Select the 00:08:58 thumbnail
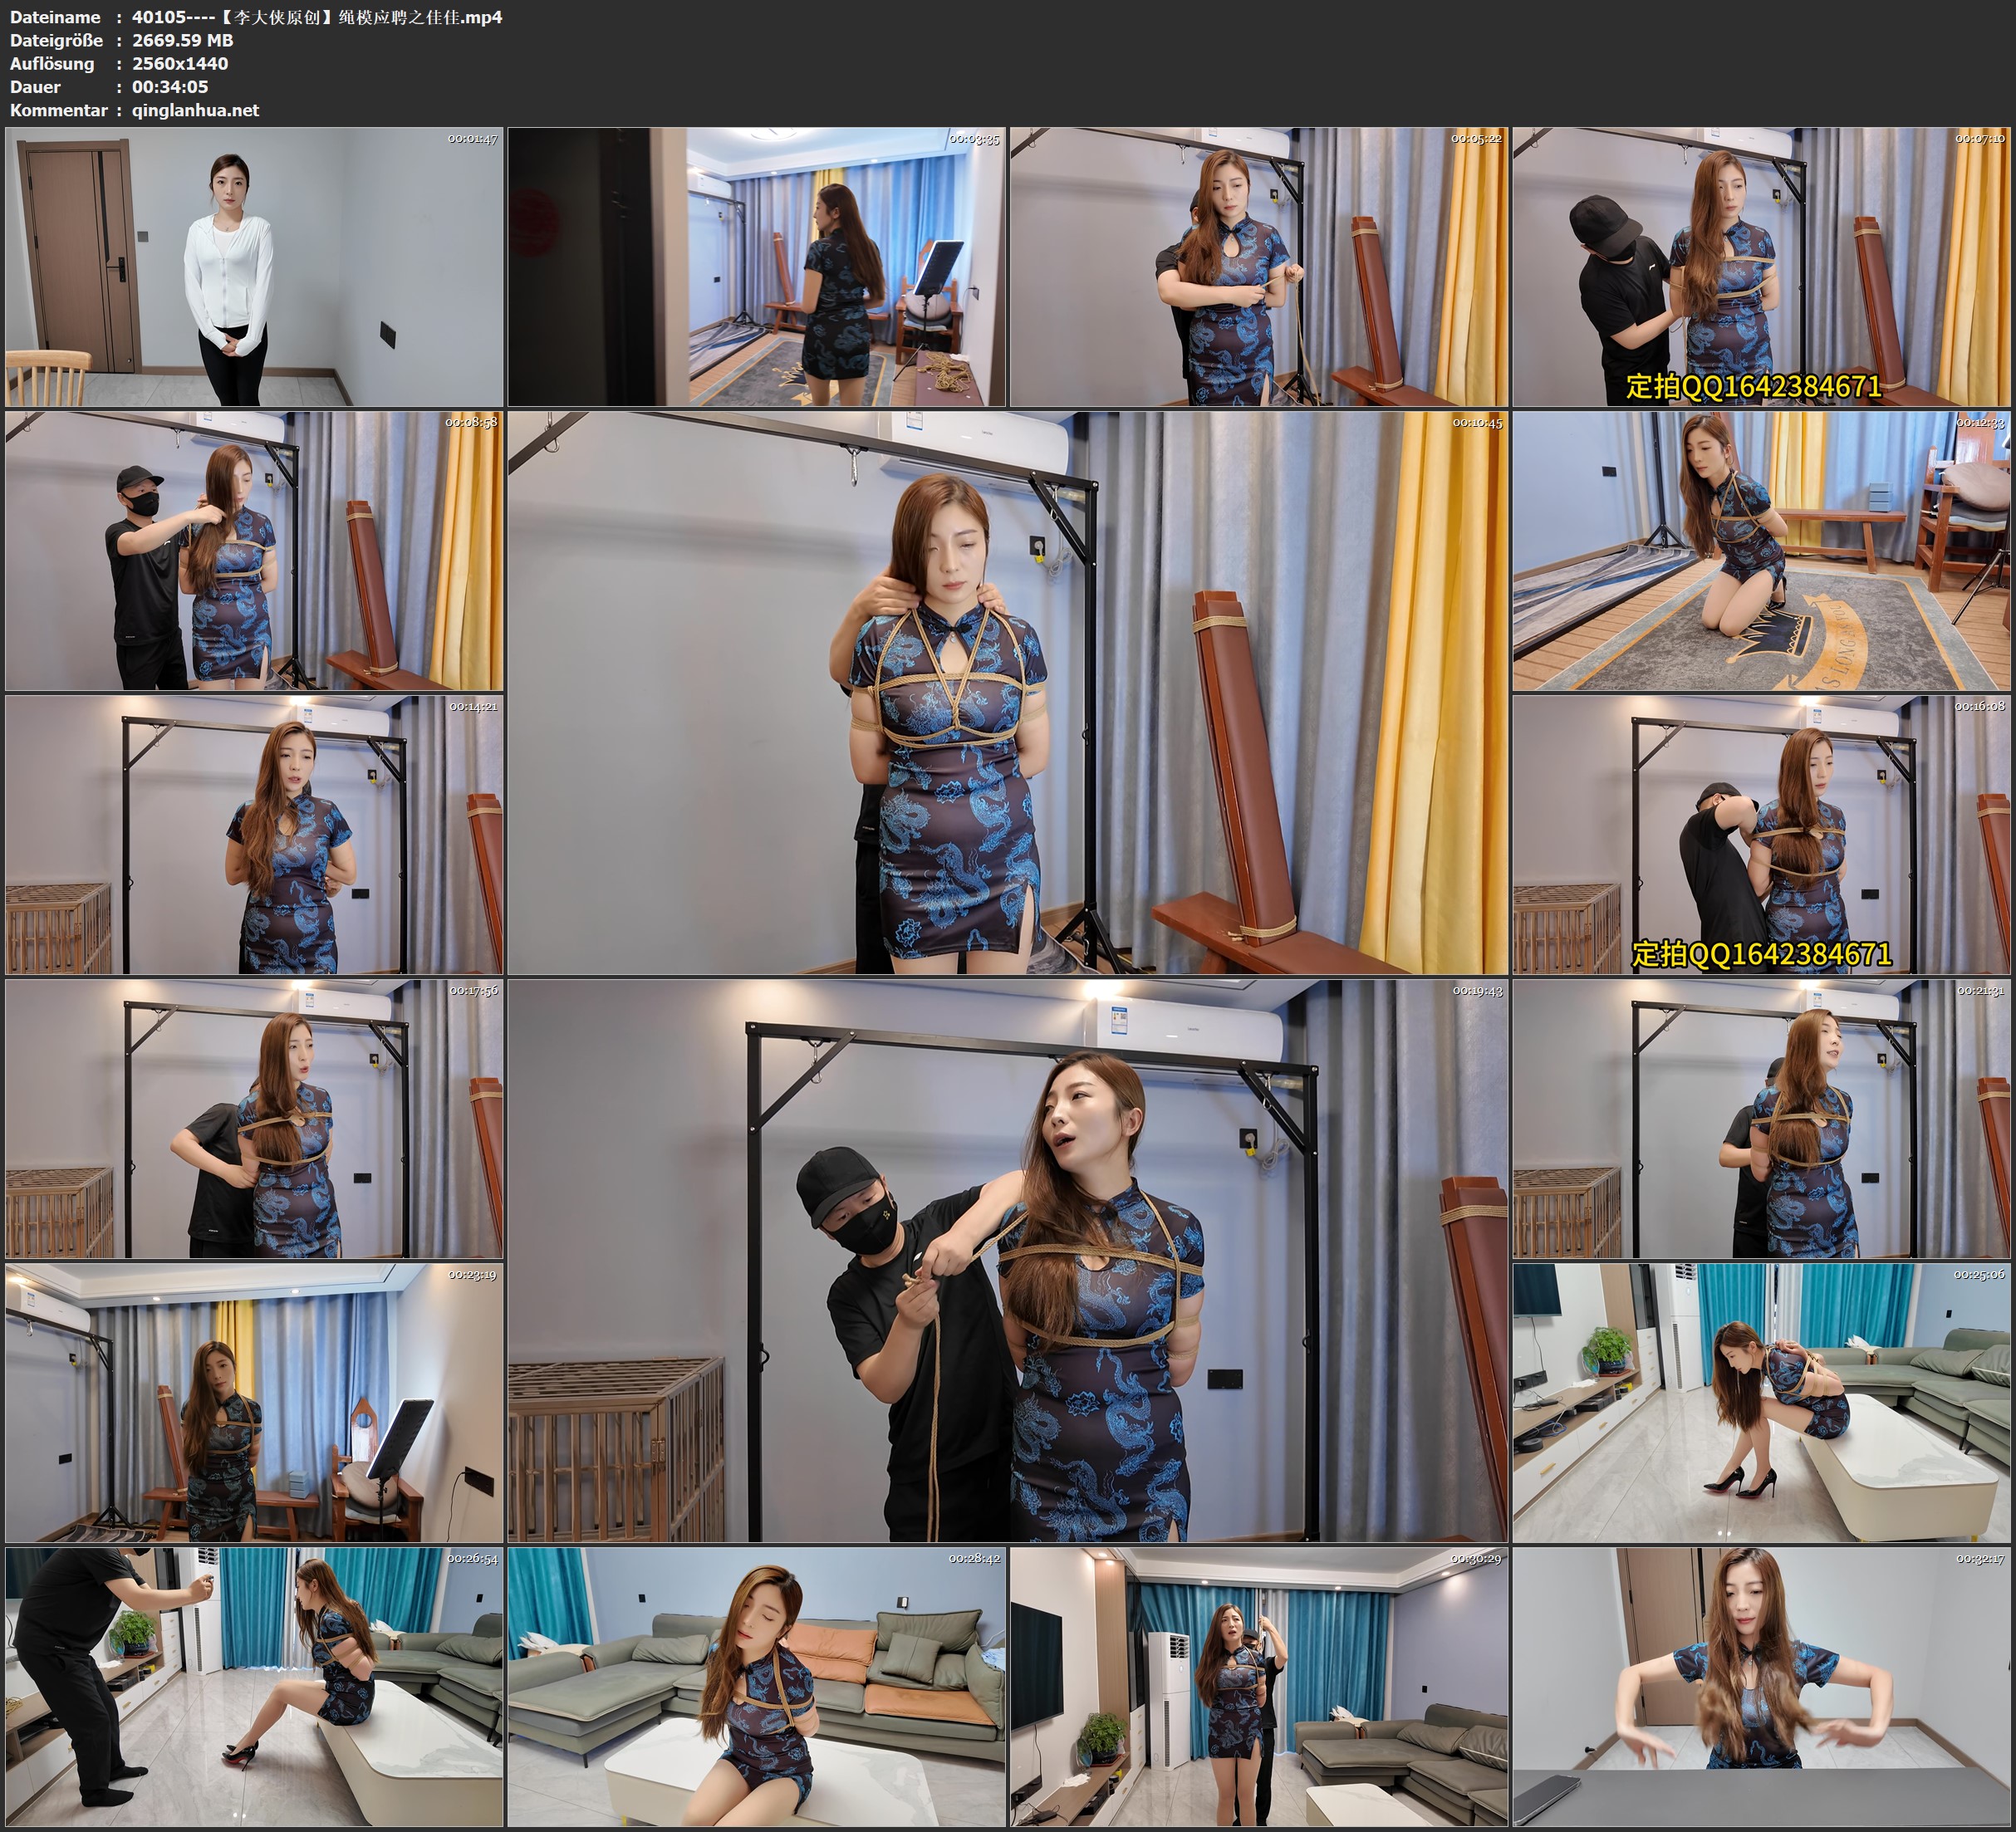 click(x=254, y=551)
